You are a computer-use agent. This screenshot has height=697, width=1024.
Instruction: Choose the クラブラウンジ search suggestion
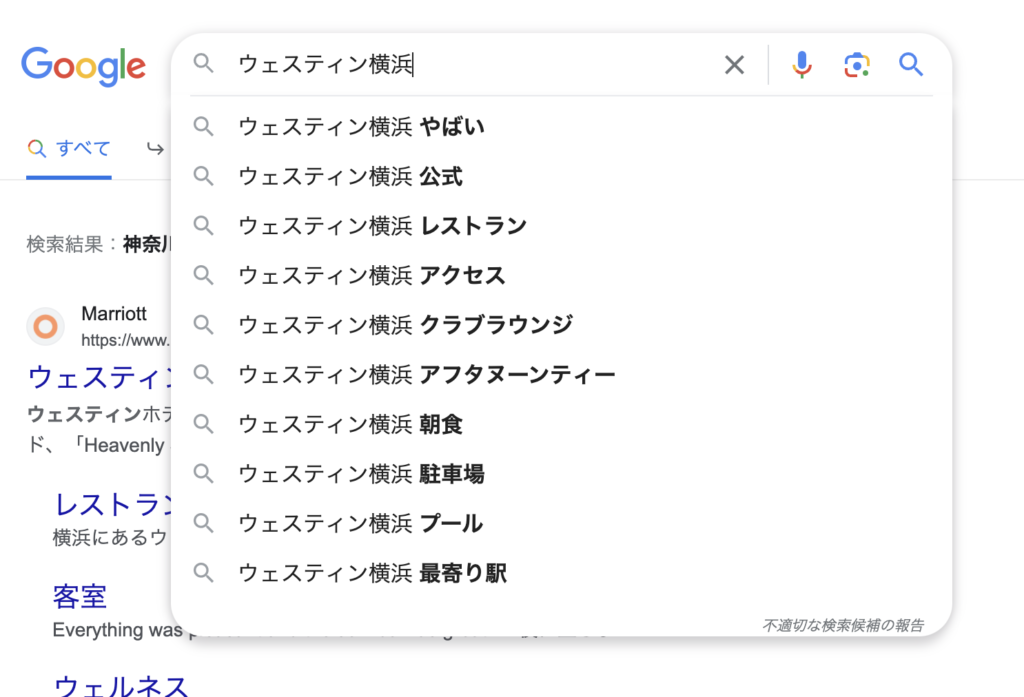pyautogui.click(x=562, y=325)
